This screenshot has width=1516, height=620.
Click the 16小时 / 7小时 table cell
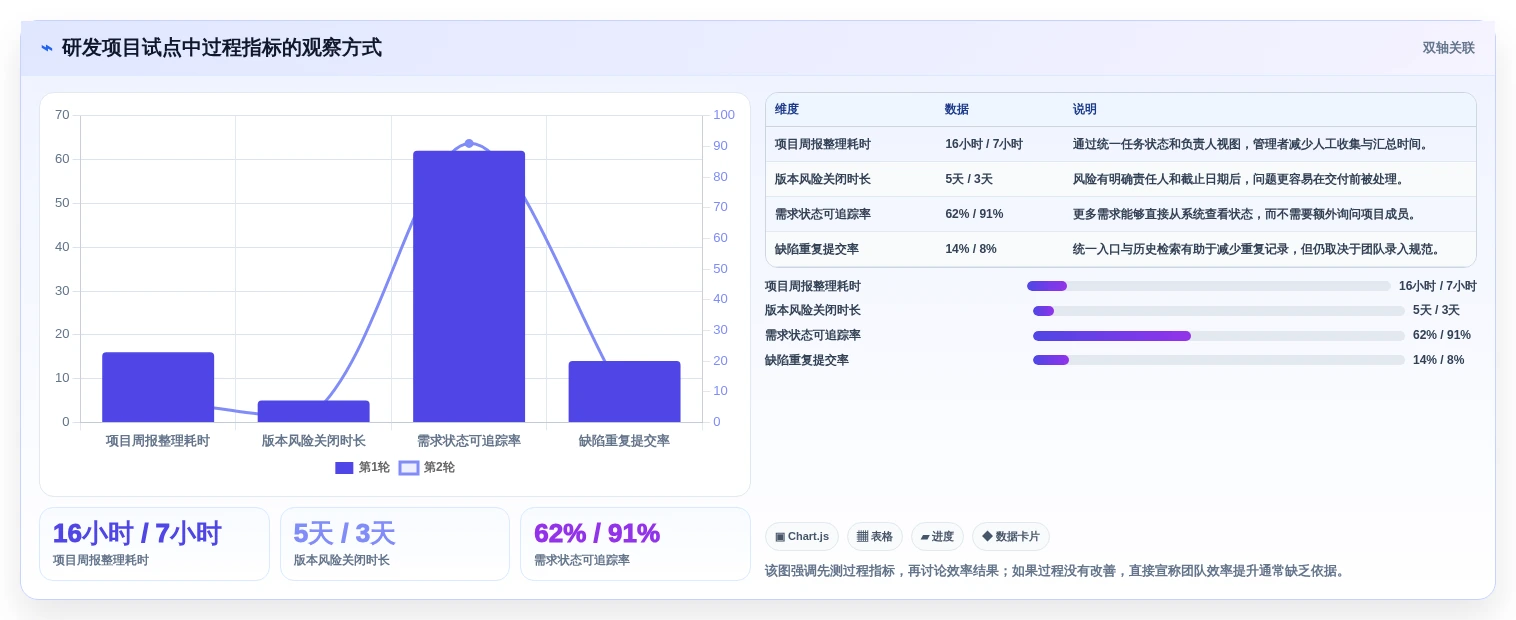coord(984,144)
